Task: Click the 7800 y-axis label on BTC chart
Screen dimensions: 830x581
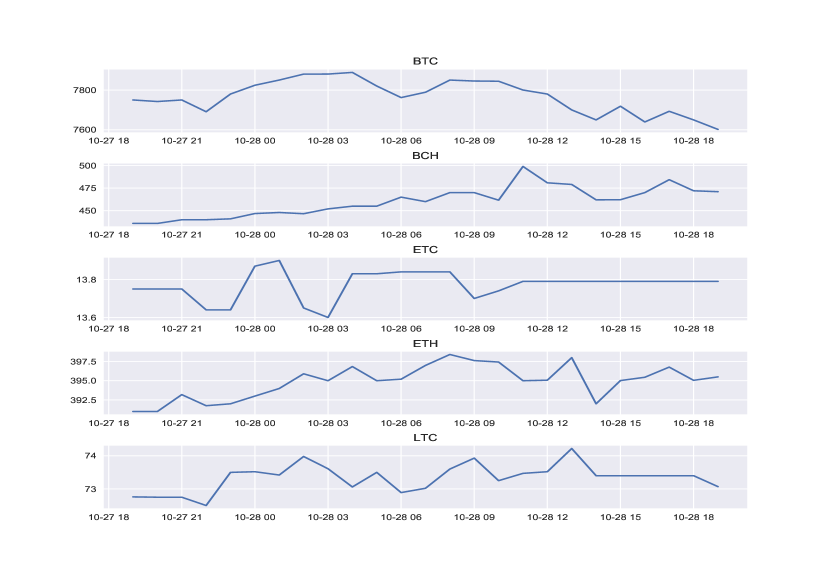Action: click(84, 90)
